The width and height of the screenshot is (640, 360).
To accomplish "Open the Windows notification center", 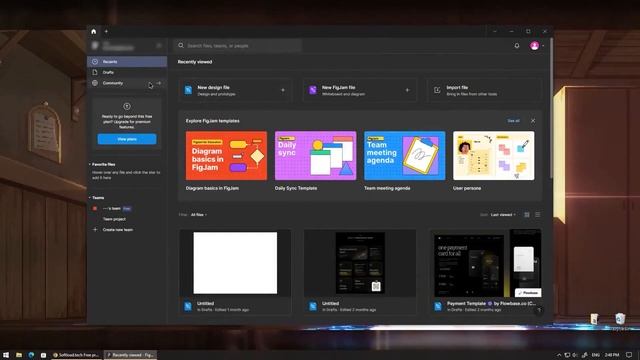I will [629, 355].
